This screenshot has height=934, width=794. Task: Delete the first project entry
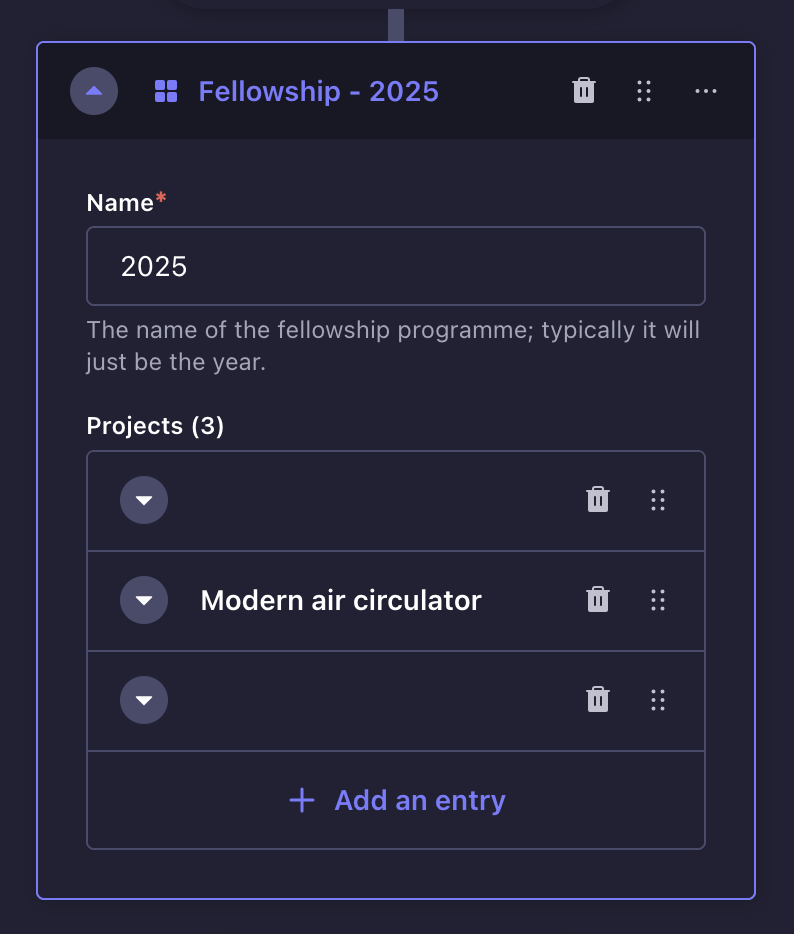pyautogui.click(x=598, y=500)
